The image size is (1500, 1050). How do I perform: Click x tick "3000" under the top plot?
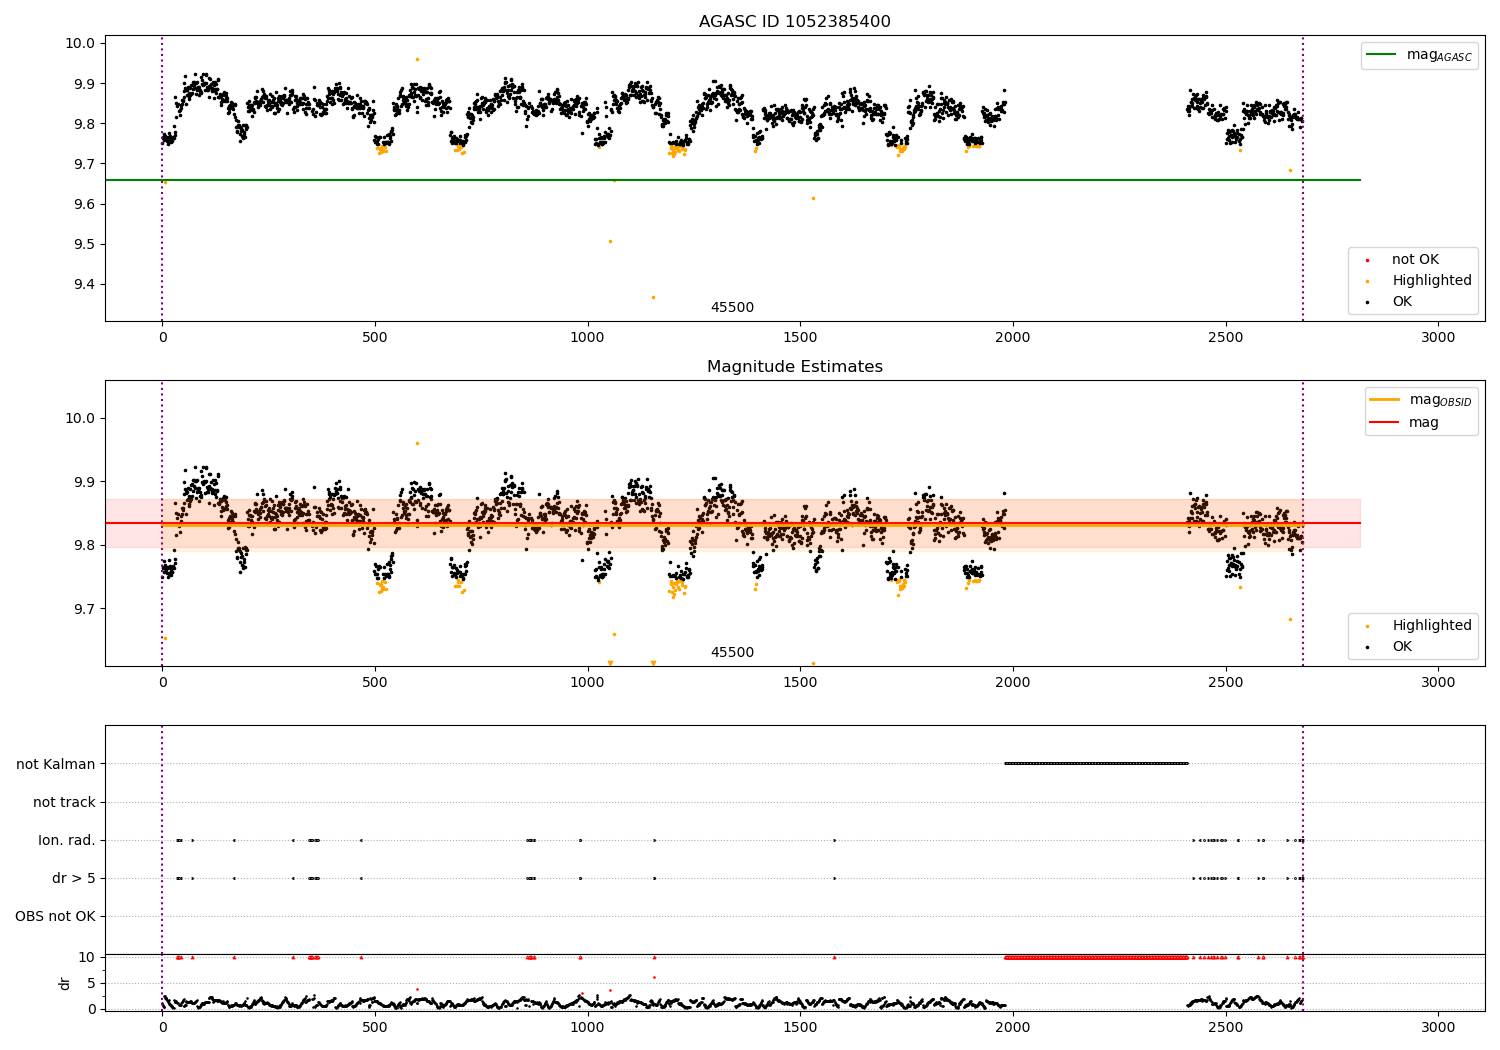[x=1438, y=338]
